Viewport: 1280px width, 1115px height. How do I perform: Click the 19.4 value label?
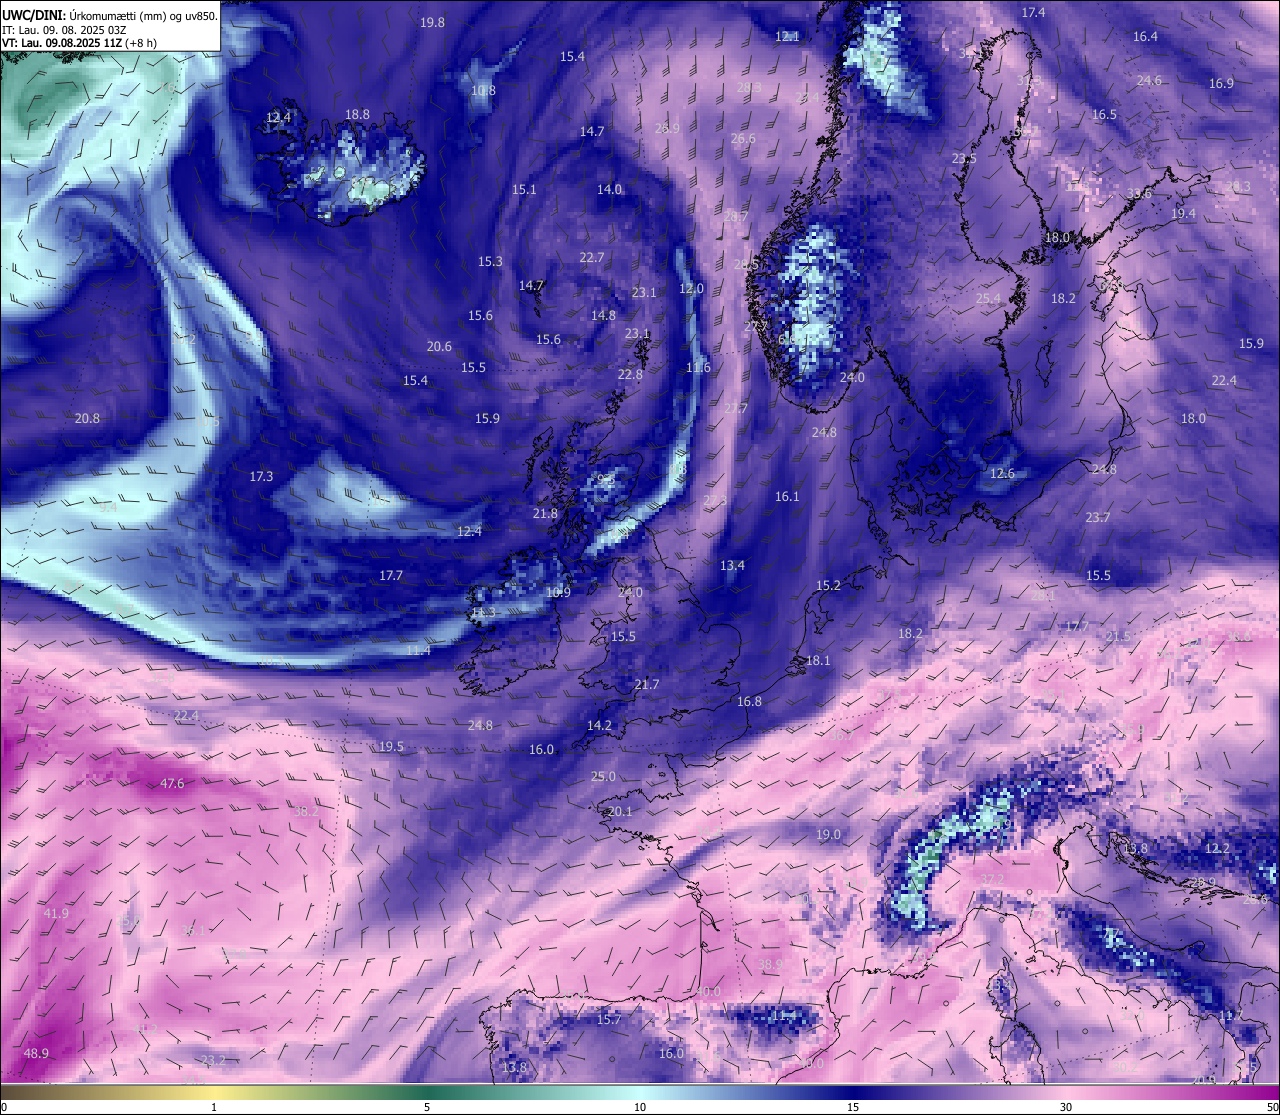coord(1183,213)
